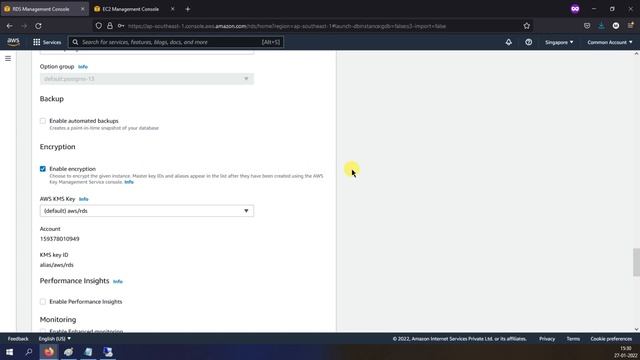Click the search magnifier in AWS search bar
Screen dimensions: 640x360
click(x=75, y=42)
